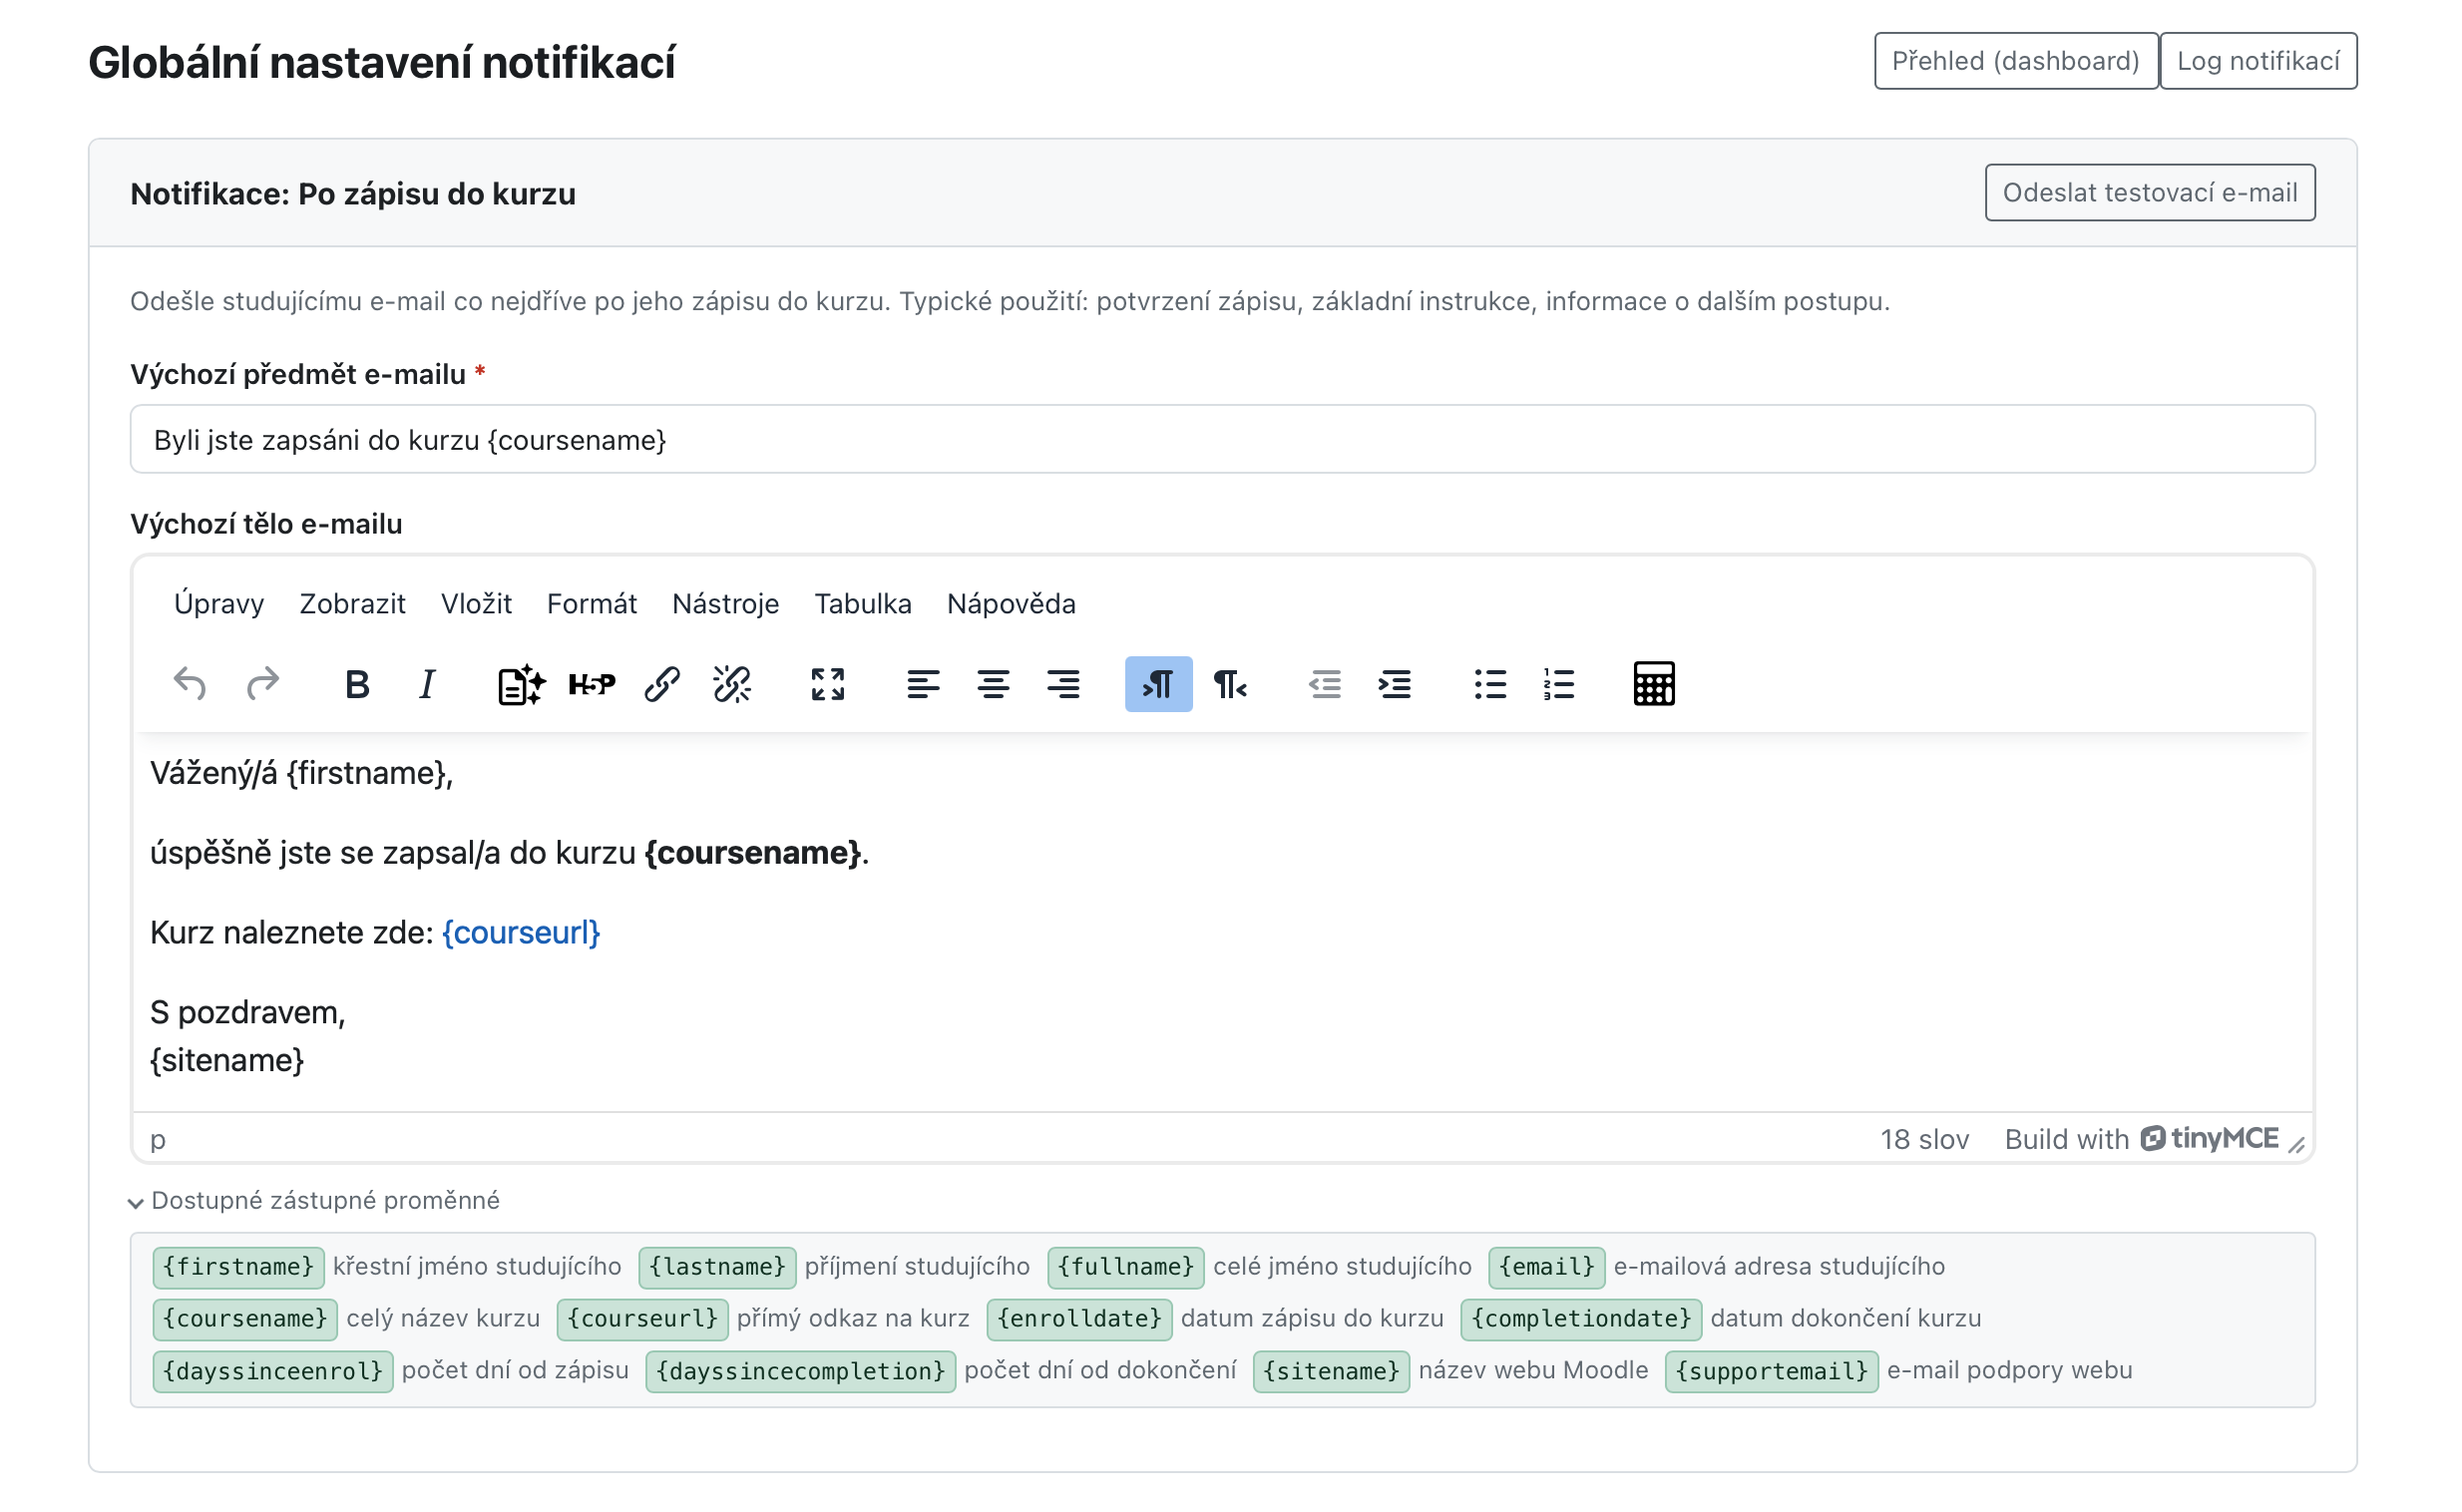Toggle left-to-right text direction
2462x1512 pixels.
[1158, 685]
